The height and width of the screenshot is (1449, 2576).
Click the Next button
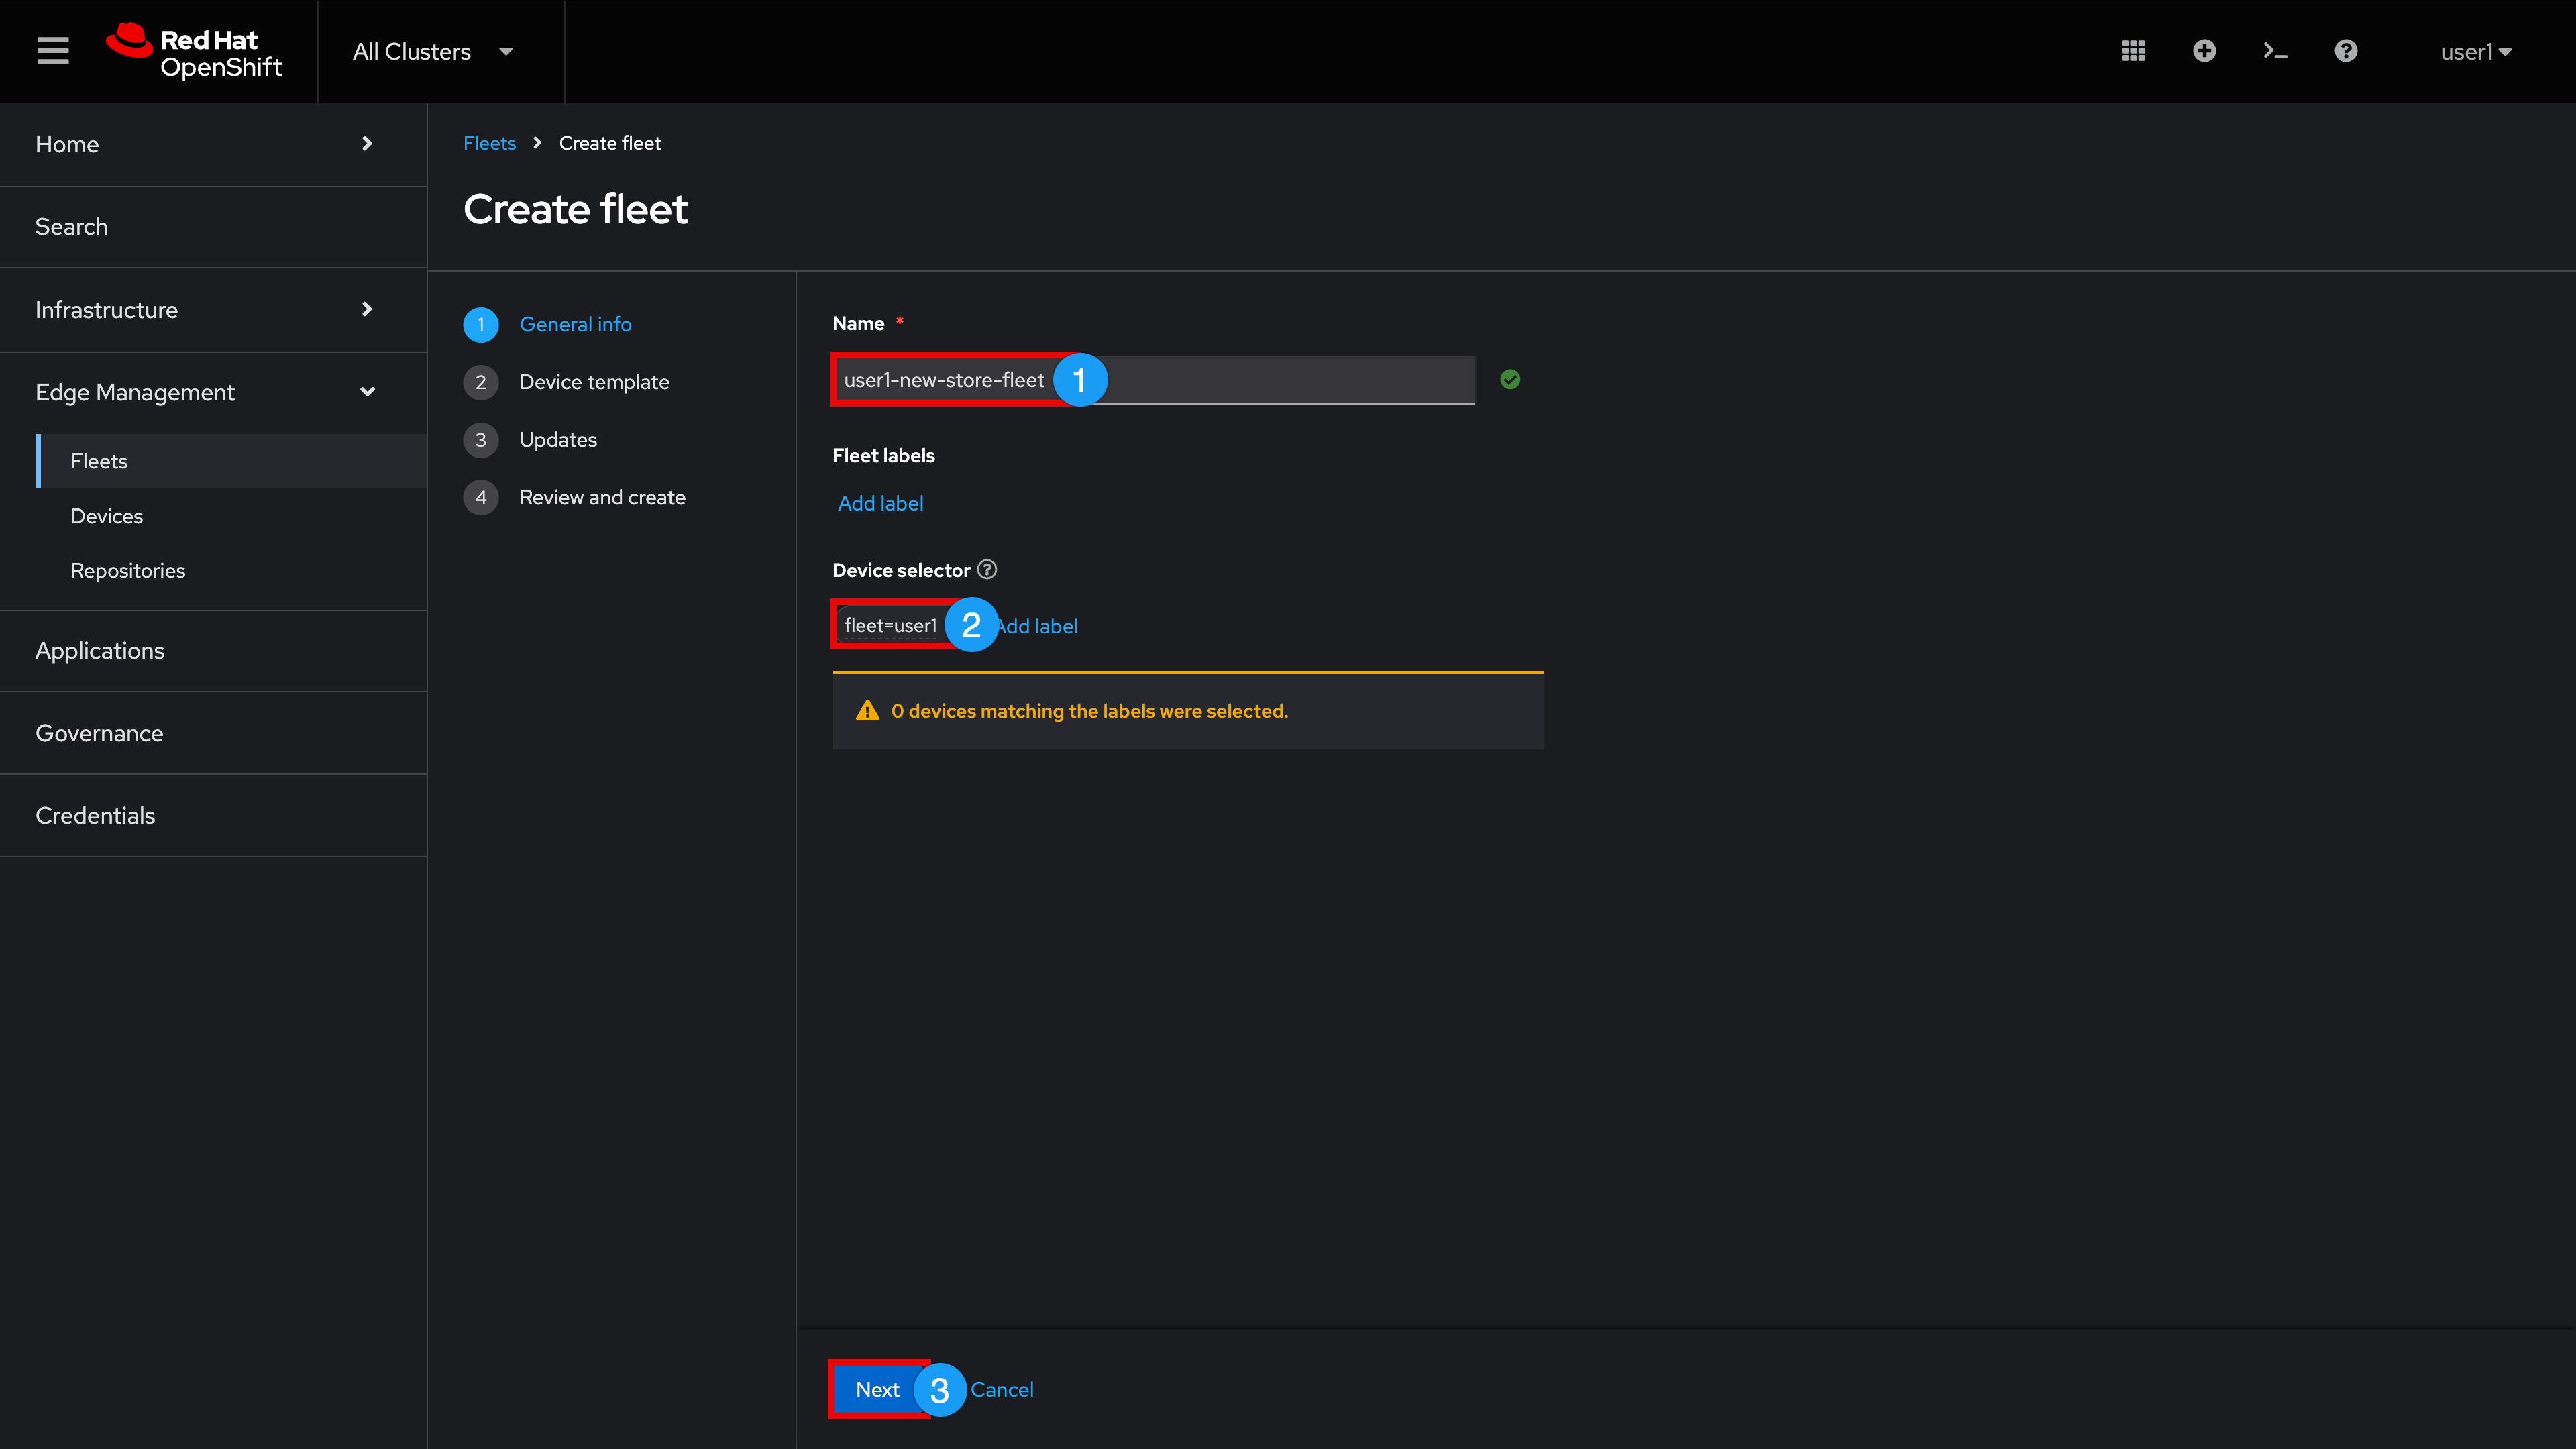(877, 1389)
